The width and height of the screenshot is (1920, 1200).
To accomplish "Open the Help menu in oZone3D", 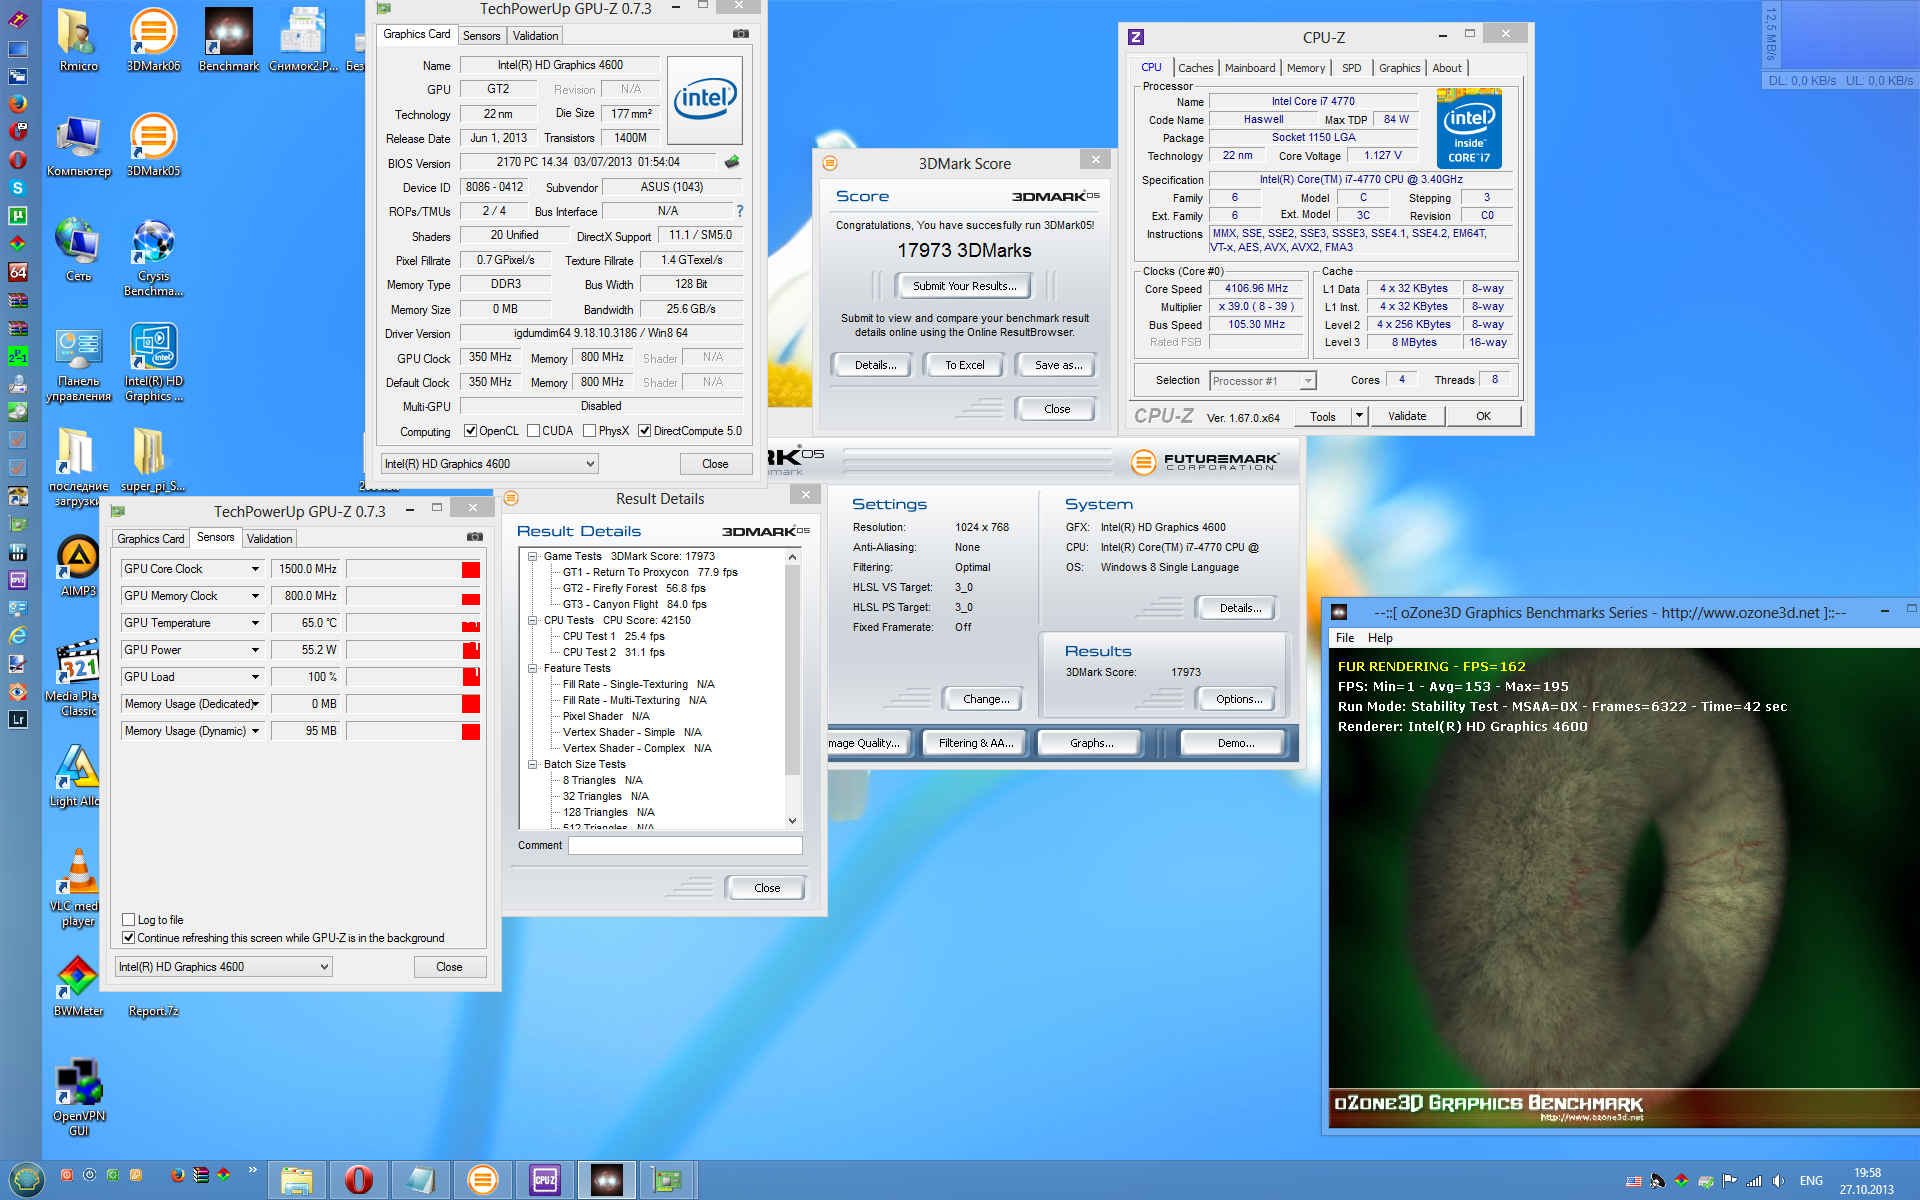I will [1380, 638].
